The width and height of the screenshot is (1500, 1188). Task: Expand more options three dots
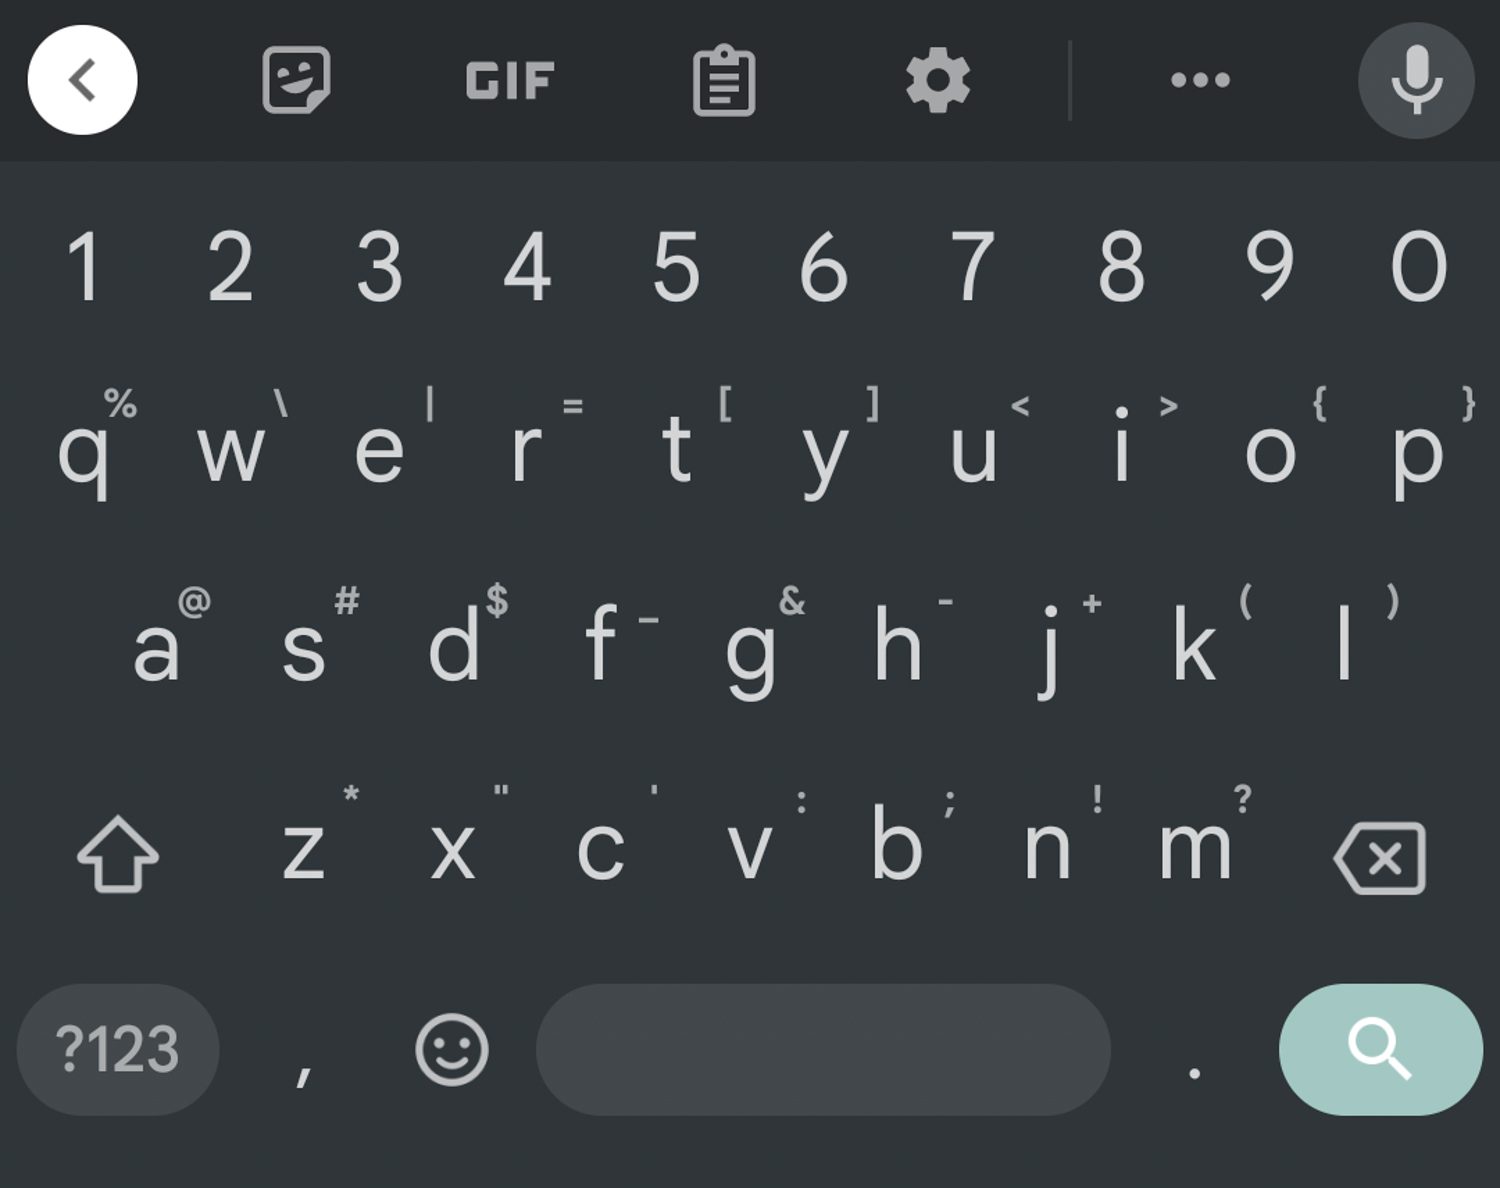pyautogui.click(x=1200, y=80)
